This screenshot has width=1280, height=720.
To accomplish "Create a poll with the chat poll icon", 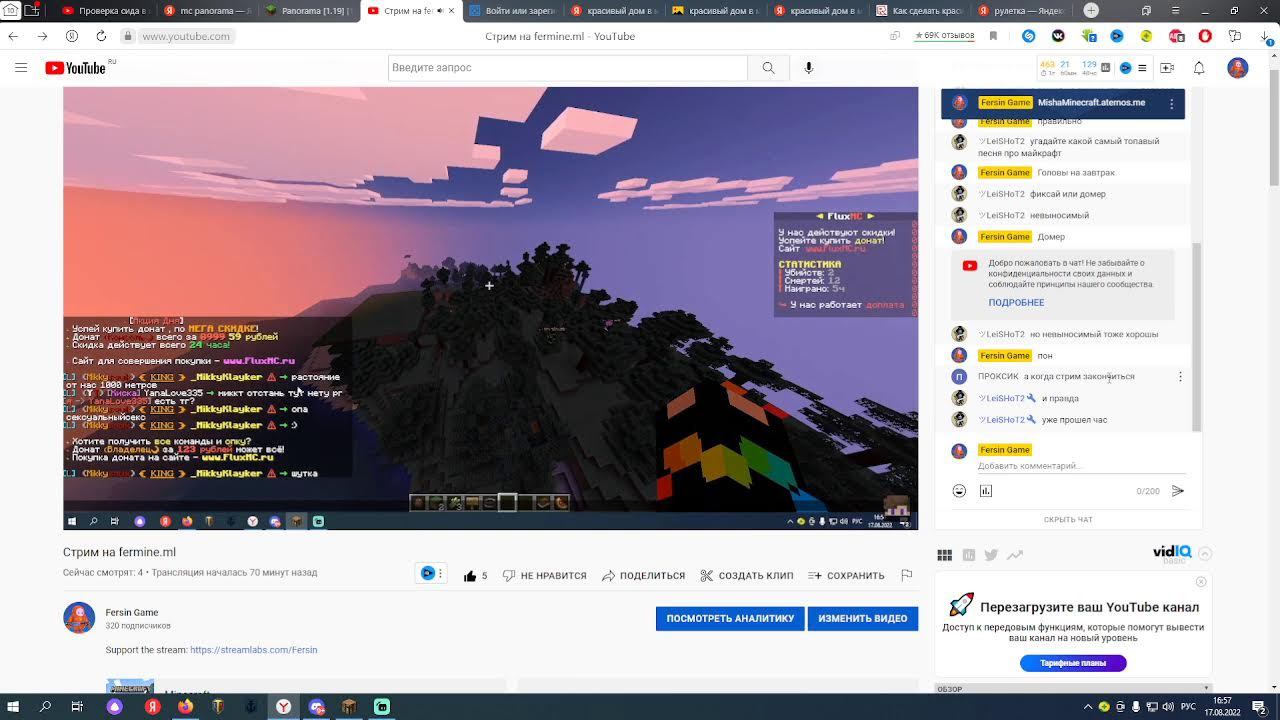I will 986,491.
